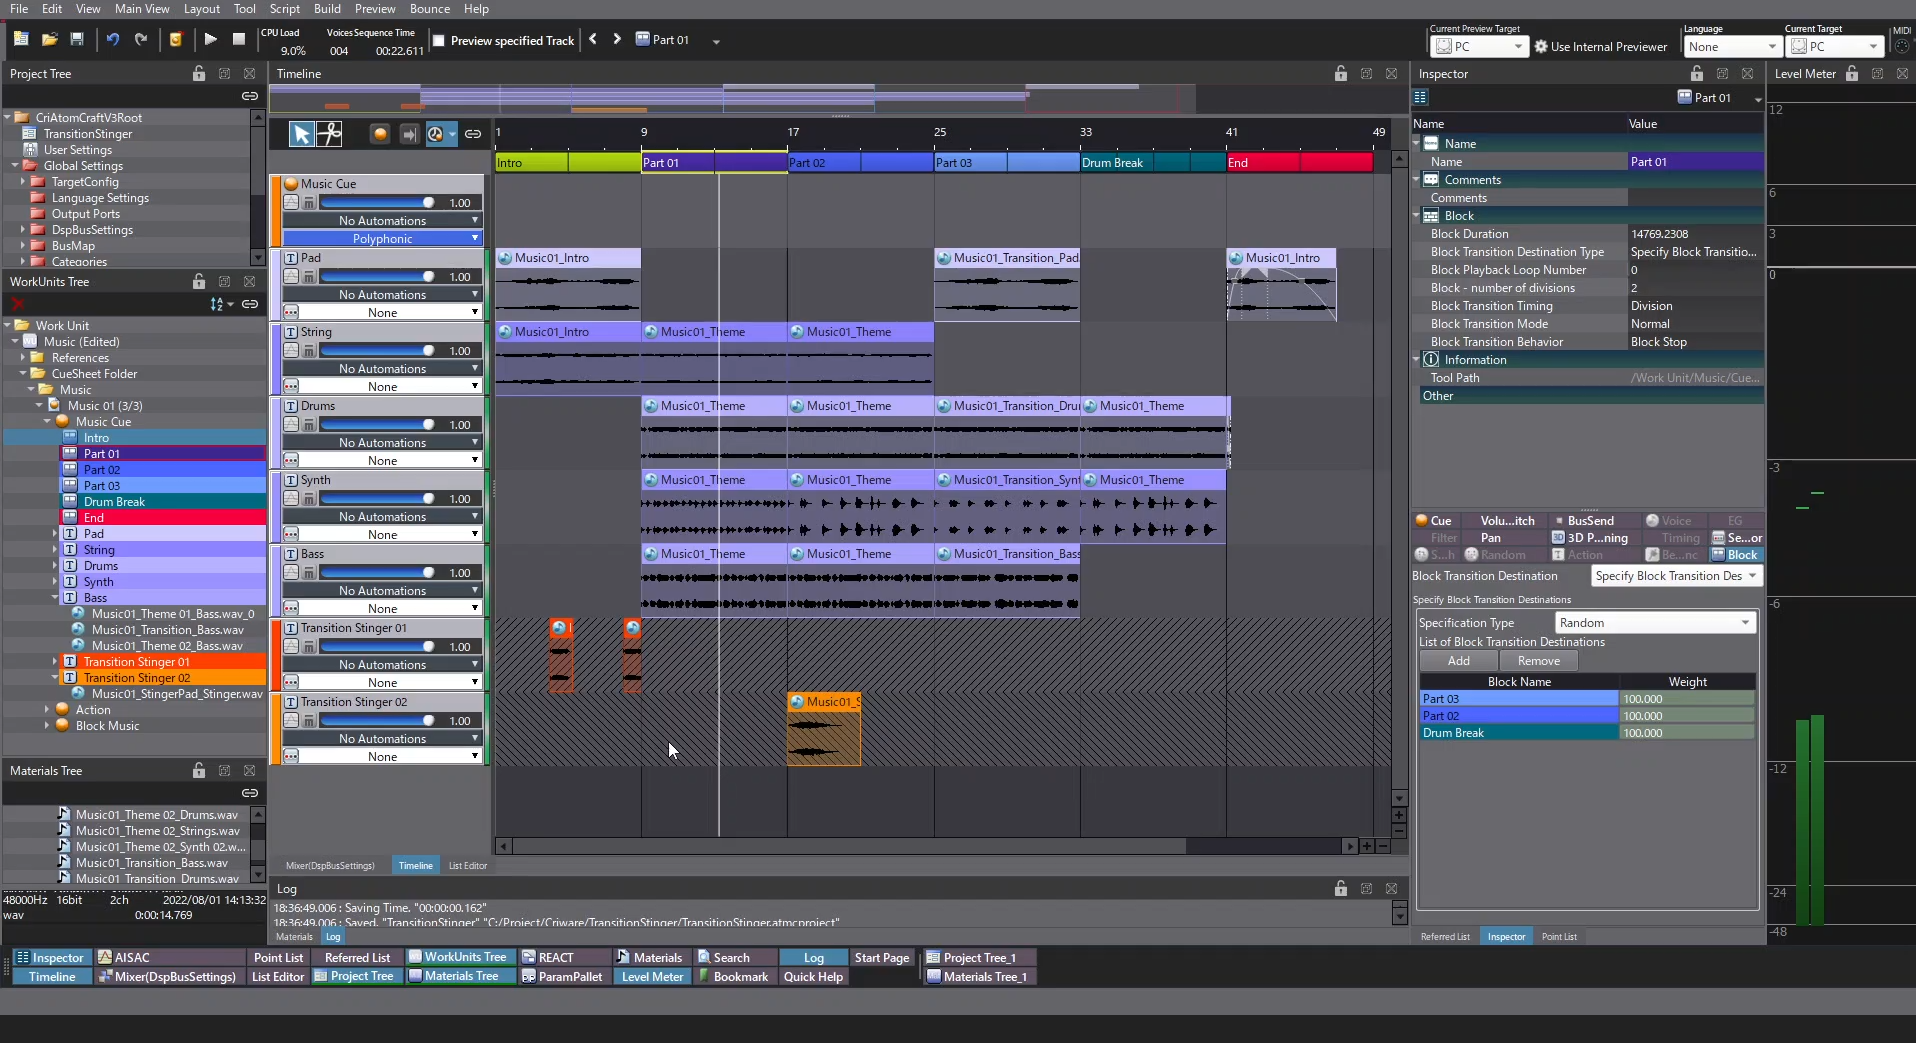
Task: Click the Inspector list view icon
Action: click(1420, 97)
